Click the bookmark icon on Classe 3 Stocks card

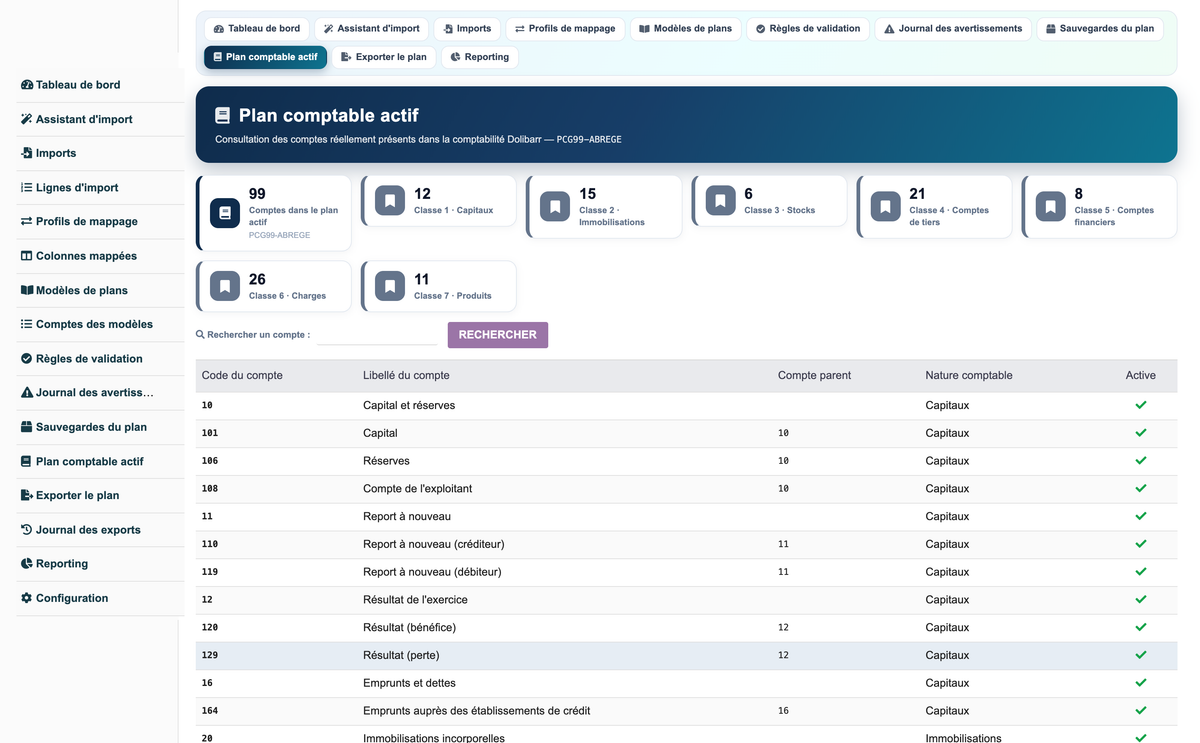pos(720,201)
